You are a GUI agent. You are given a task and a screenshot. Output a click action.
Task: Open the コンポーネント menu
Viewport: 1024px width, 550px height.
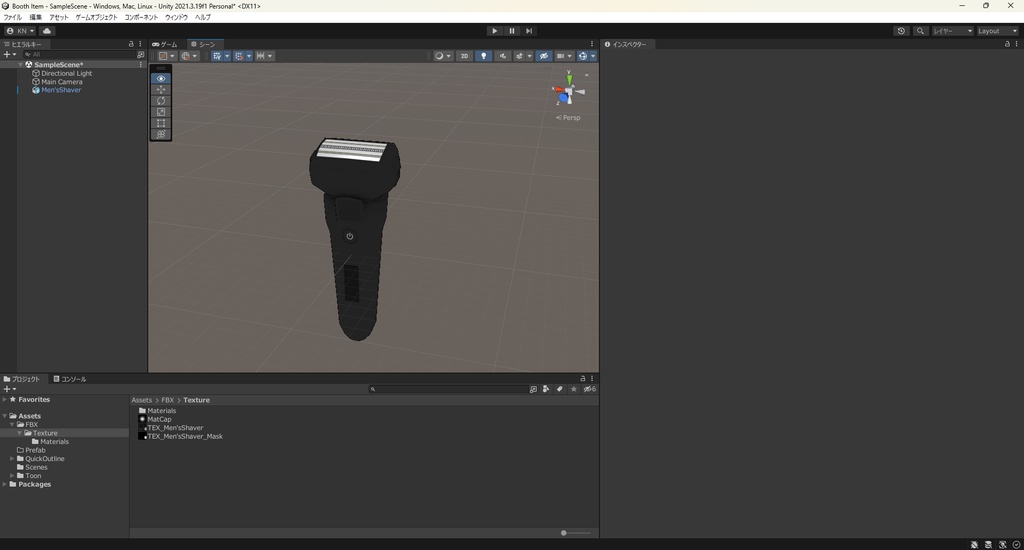141,18
